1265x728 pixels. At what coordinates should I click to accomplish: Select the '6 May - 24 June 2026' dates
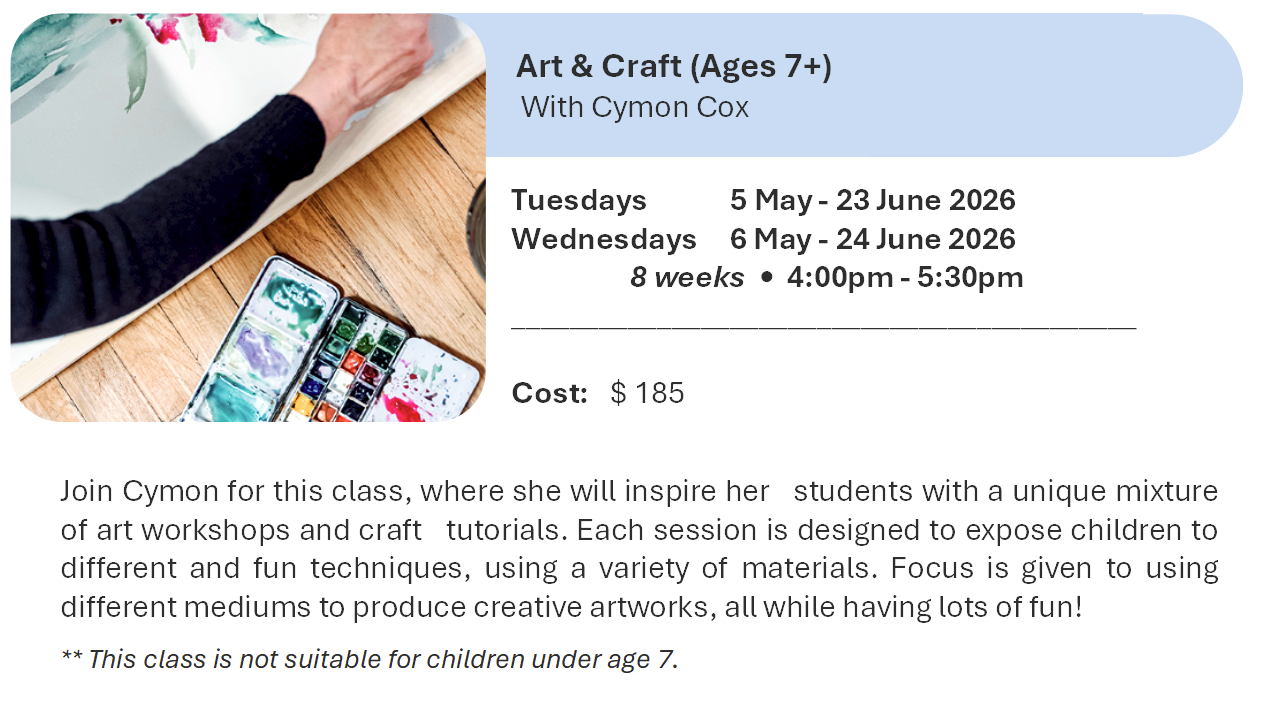872,239
